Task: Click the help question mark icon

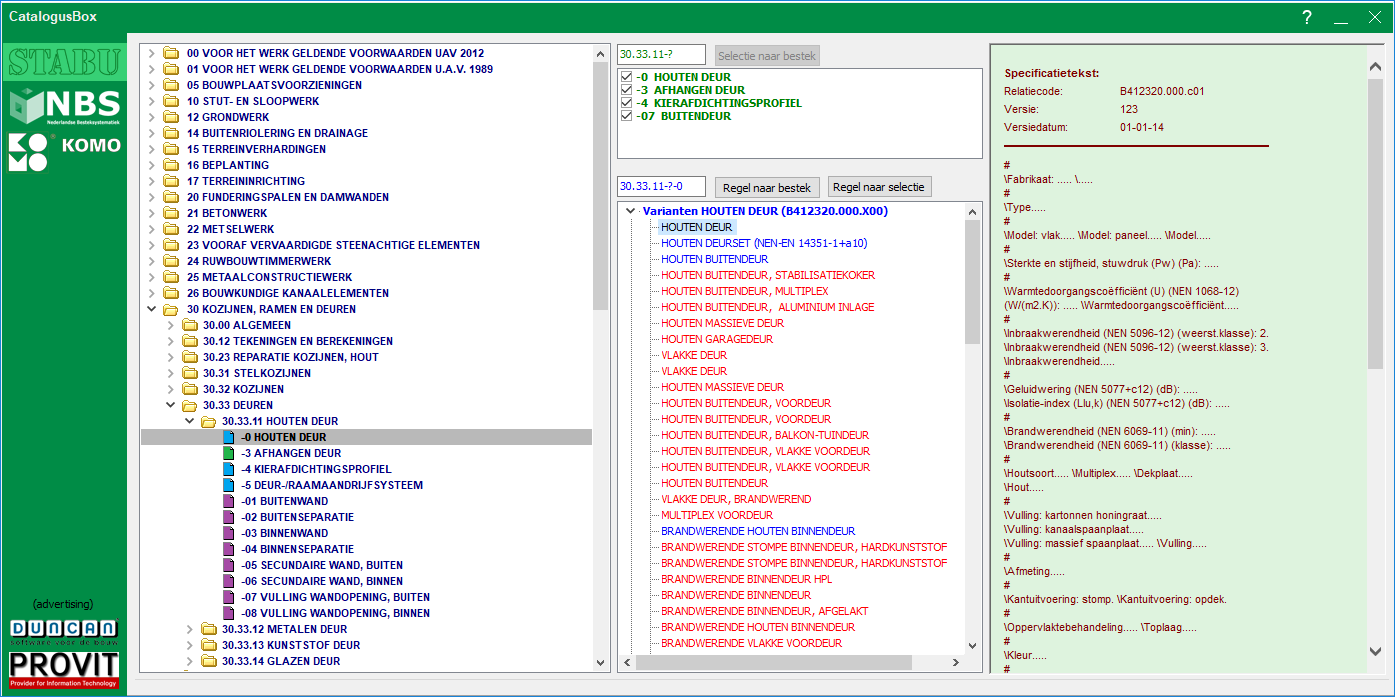Action: pyautogui.click(x=1306, y=17)
